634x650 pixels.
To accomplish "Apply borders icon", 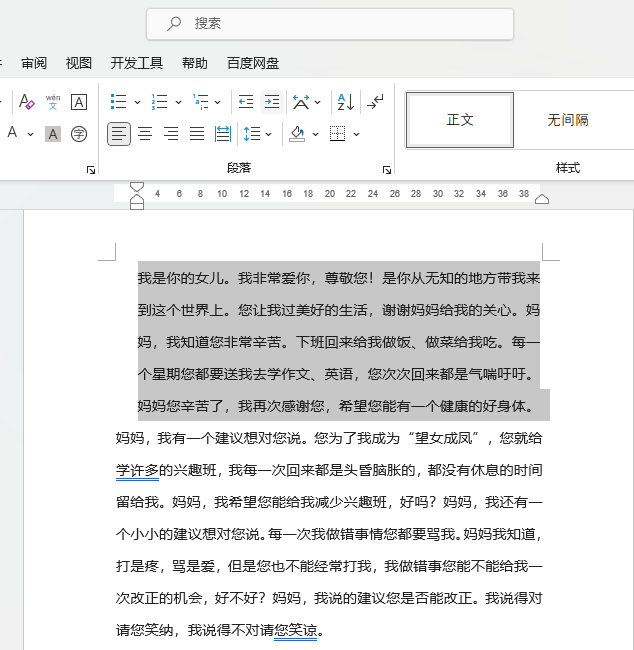I will (x=337, y=134).
